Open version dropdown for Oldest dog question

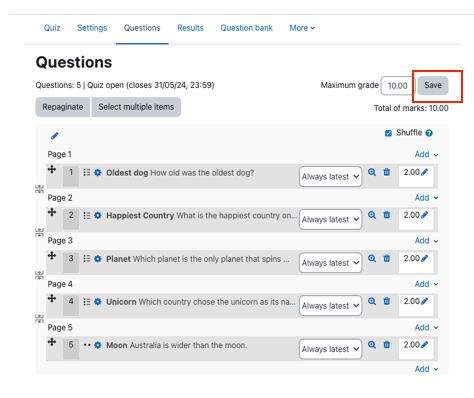click(x=330, y=177)
